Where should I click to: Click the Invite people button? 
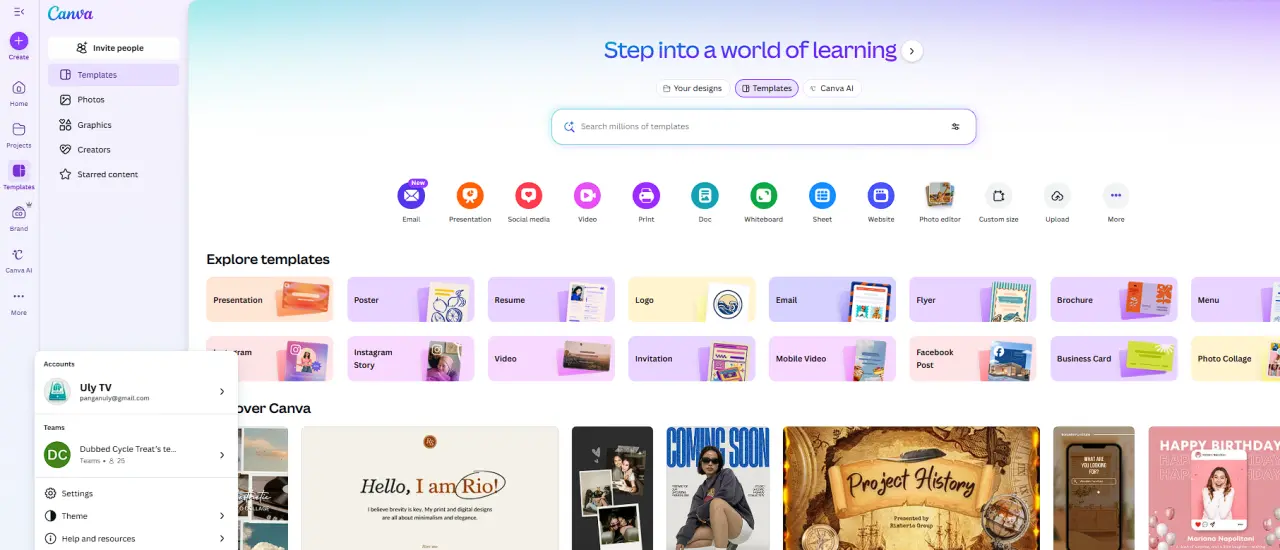point(113,48)
